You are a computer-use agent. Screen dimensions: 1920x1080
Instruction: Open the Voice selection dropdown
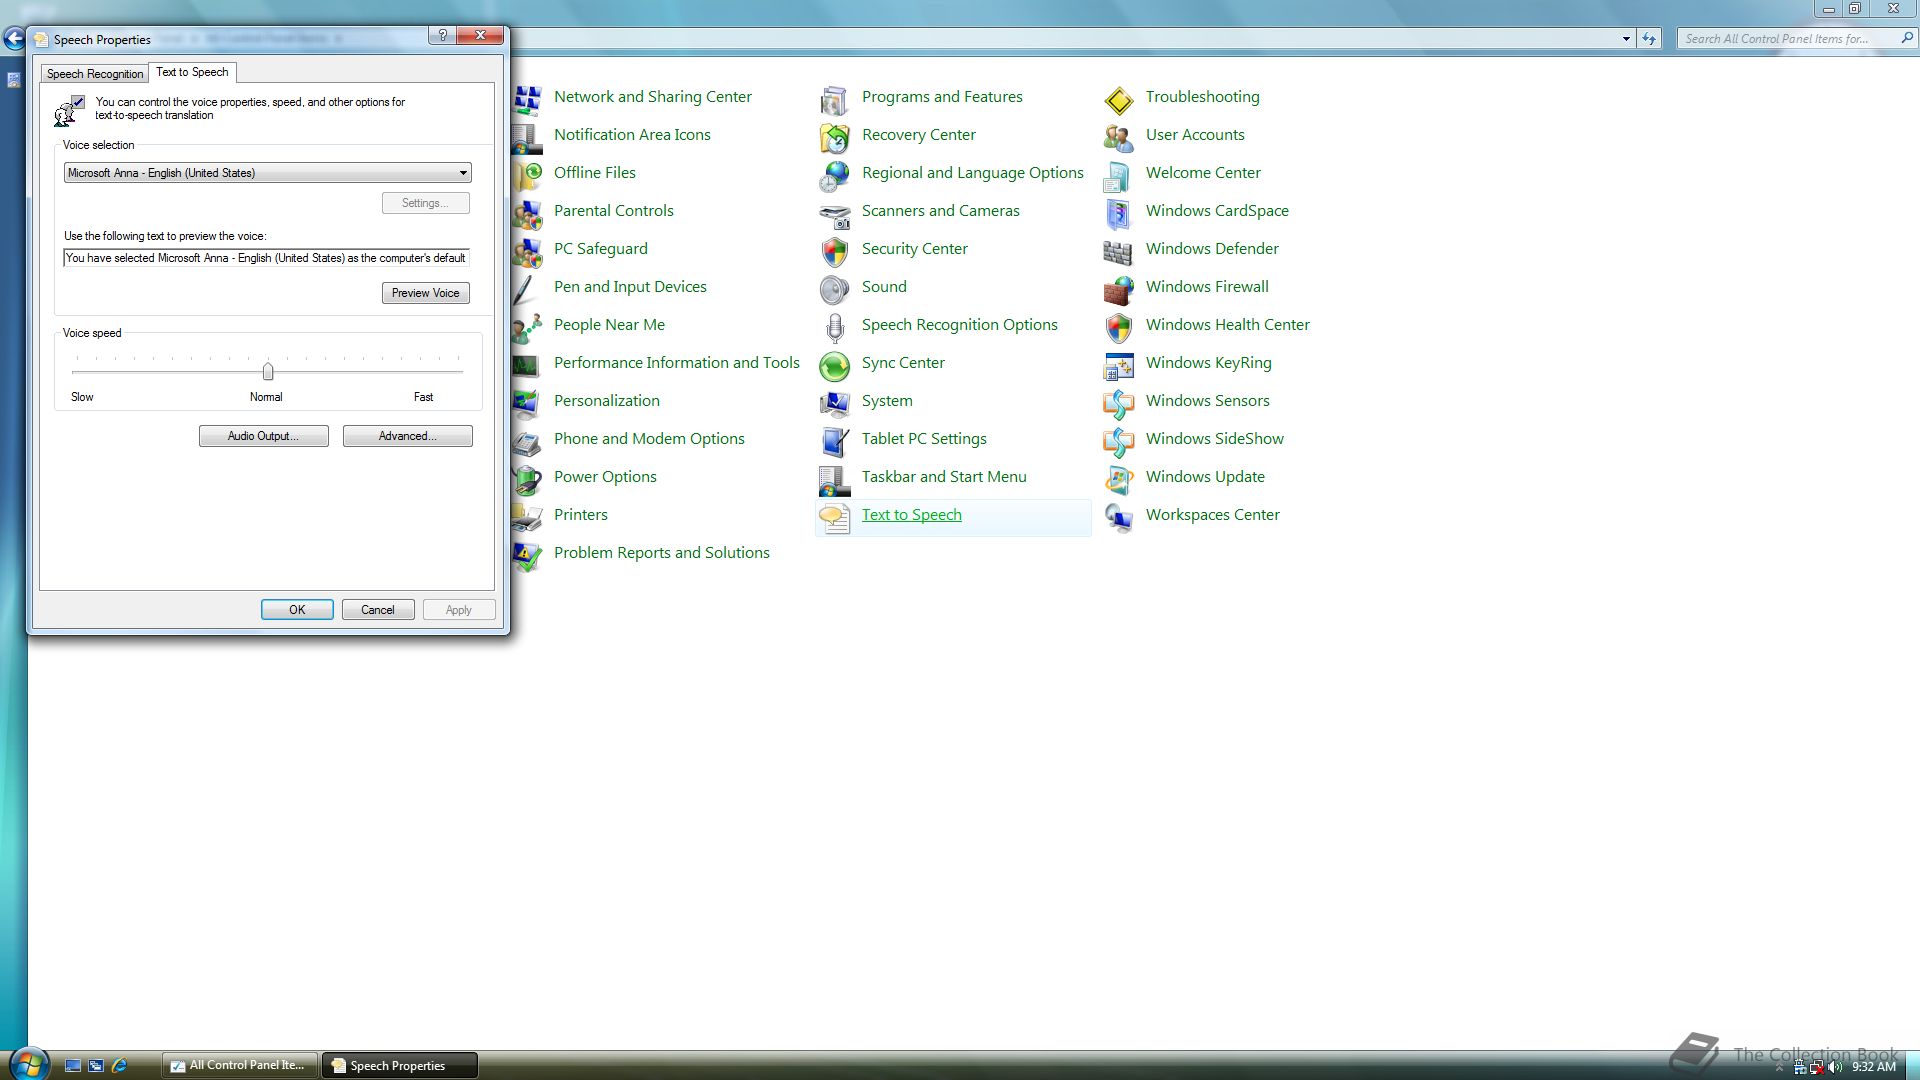(267, 173)
